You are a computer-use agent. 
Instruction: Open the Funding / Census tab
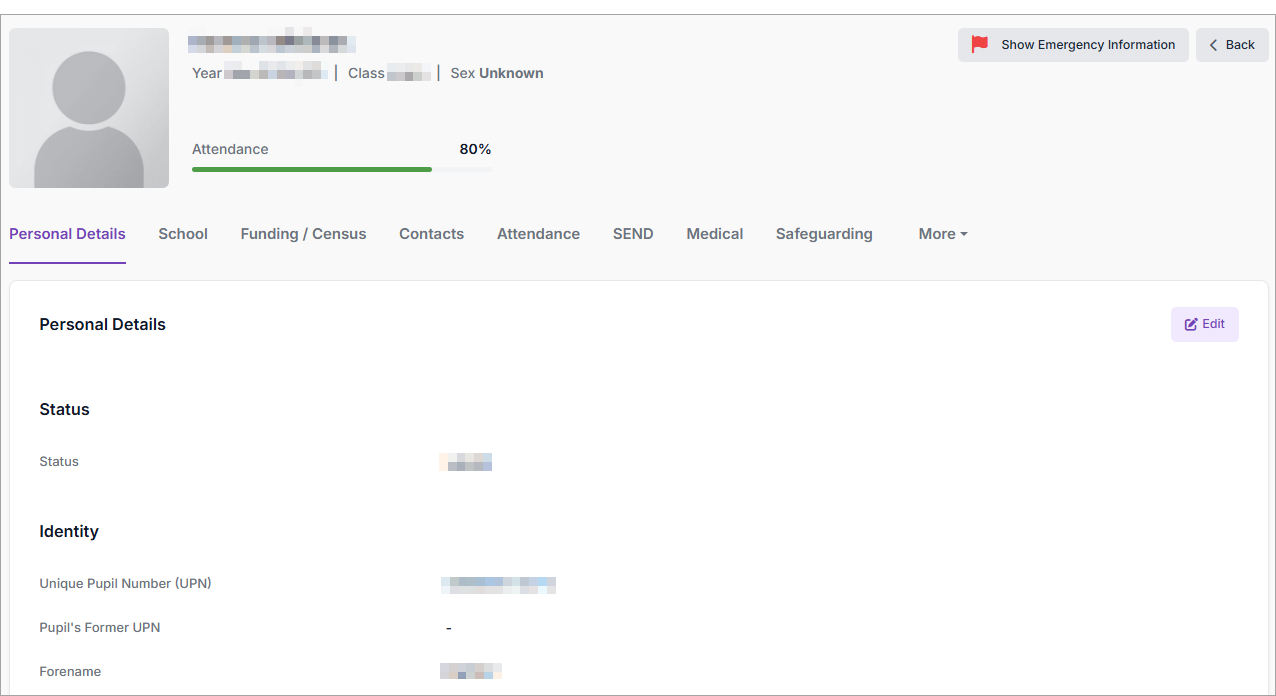tap(303, 234)
